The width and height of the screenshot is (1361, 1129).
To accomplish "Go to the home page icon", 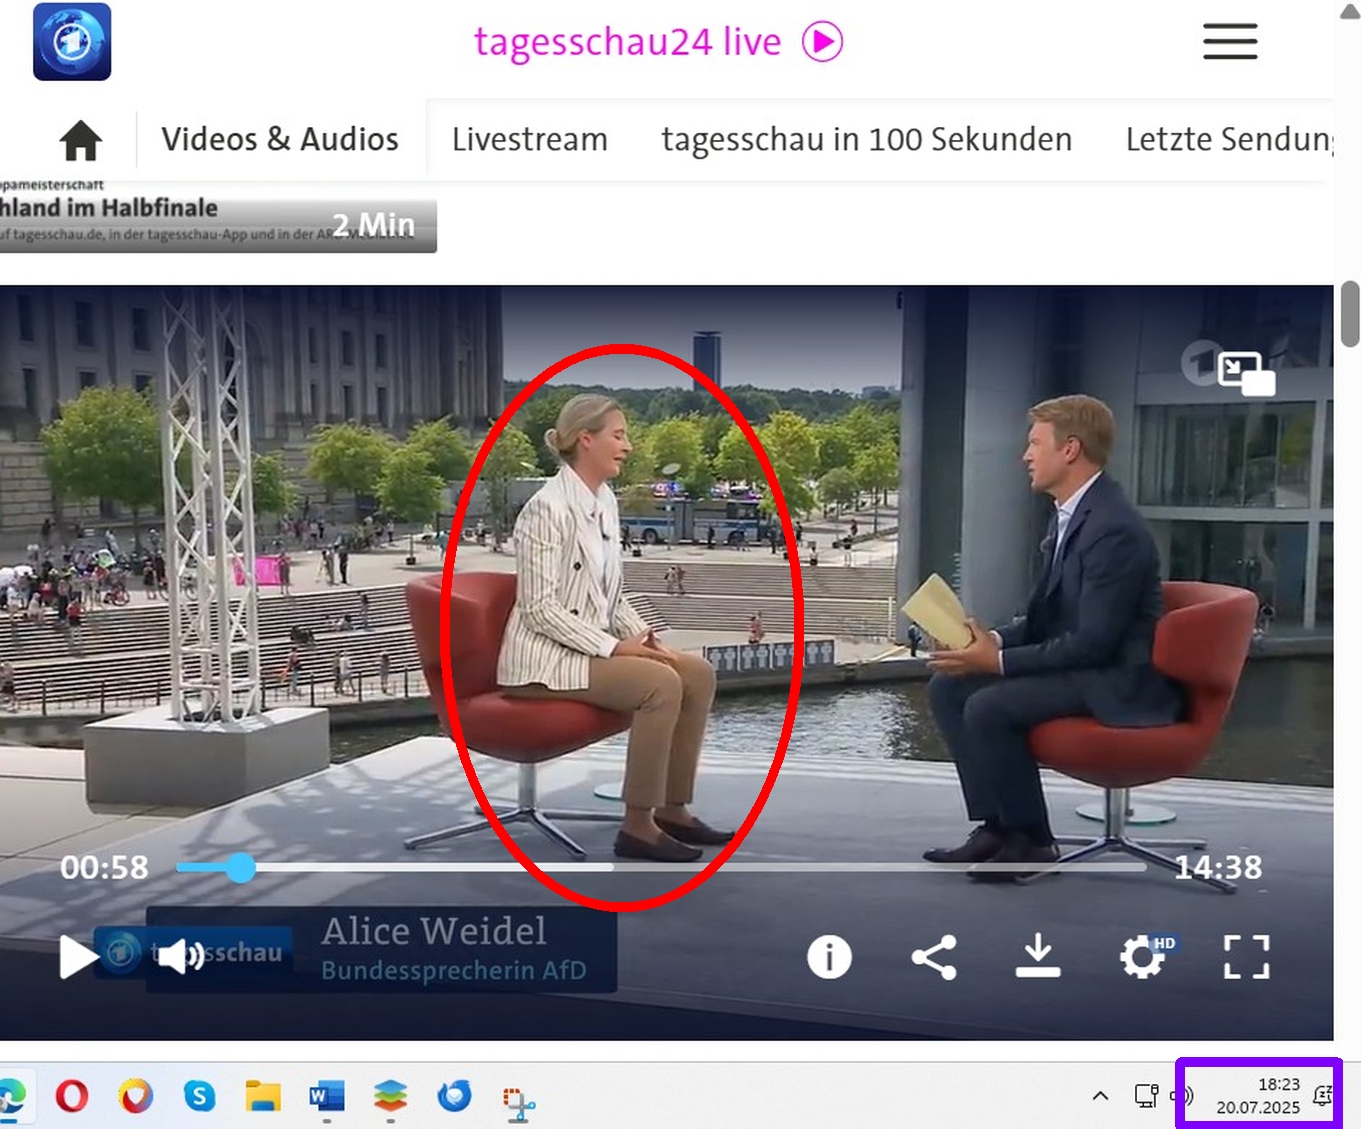I will 81,140.
